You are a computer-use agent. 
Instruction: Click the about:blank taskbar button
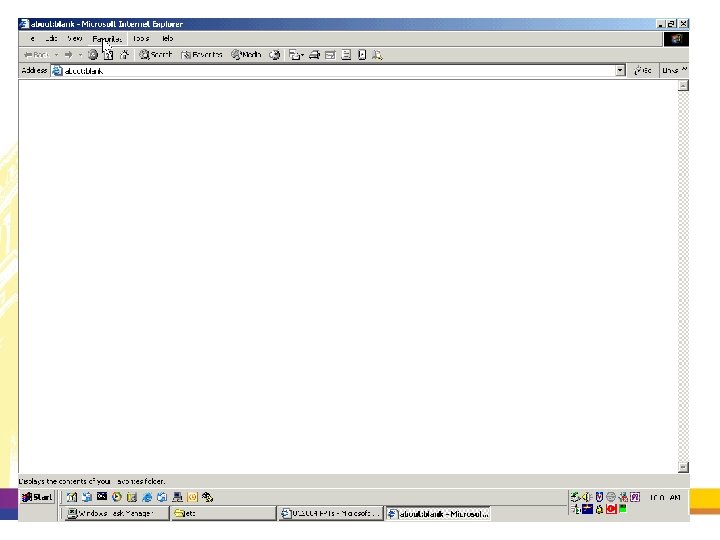[438, 514]
